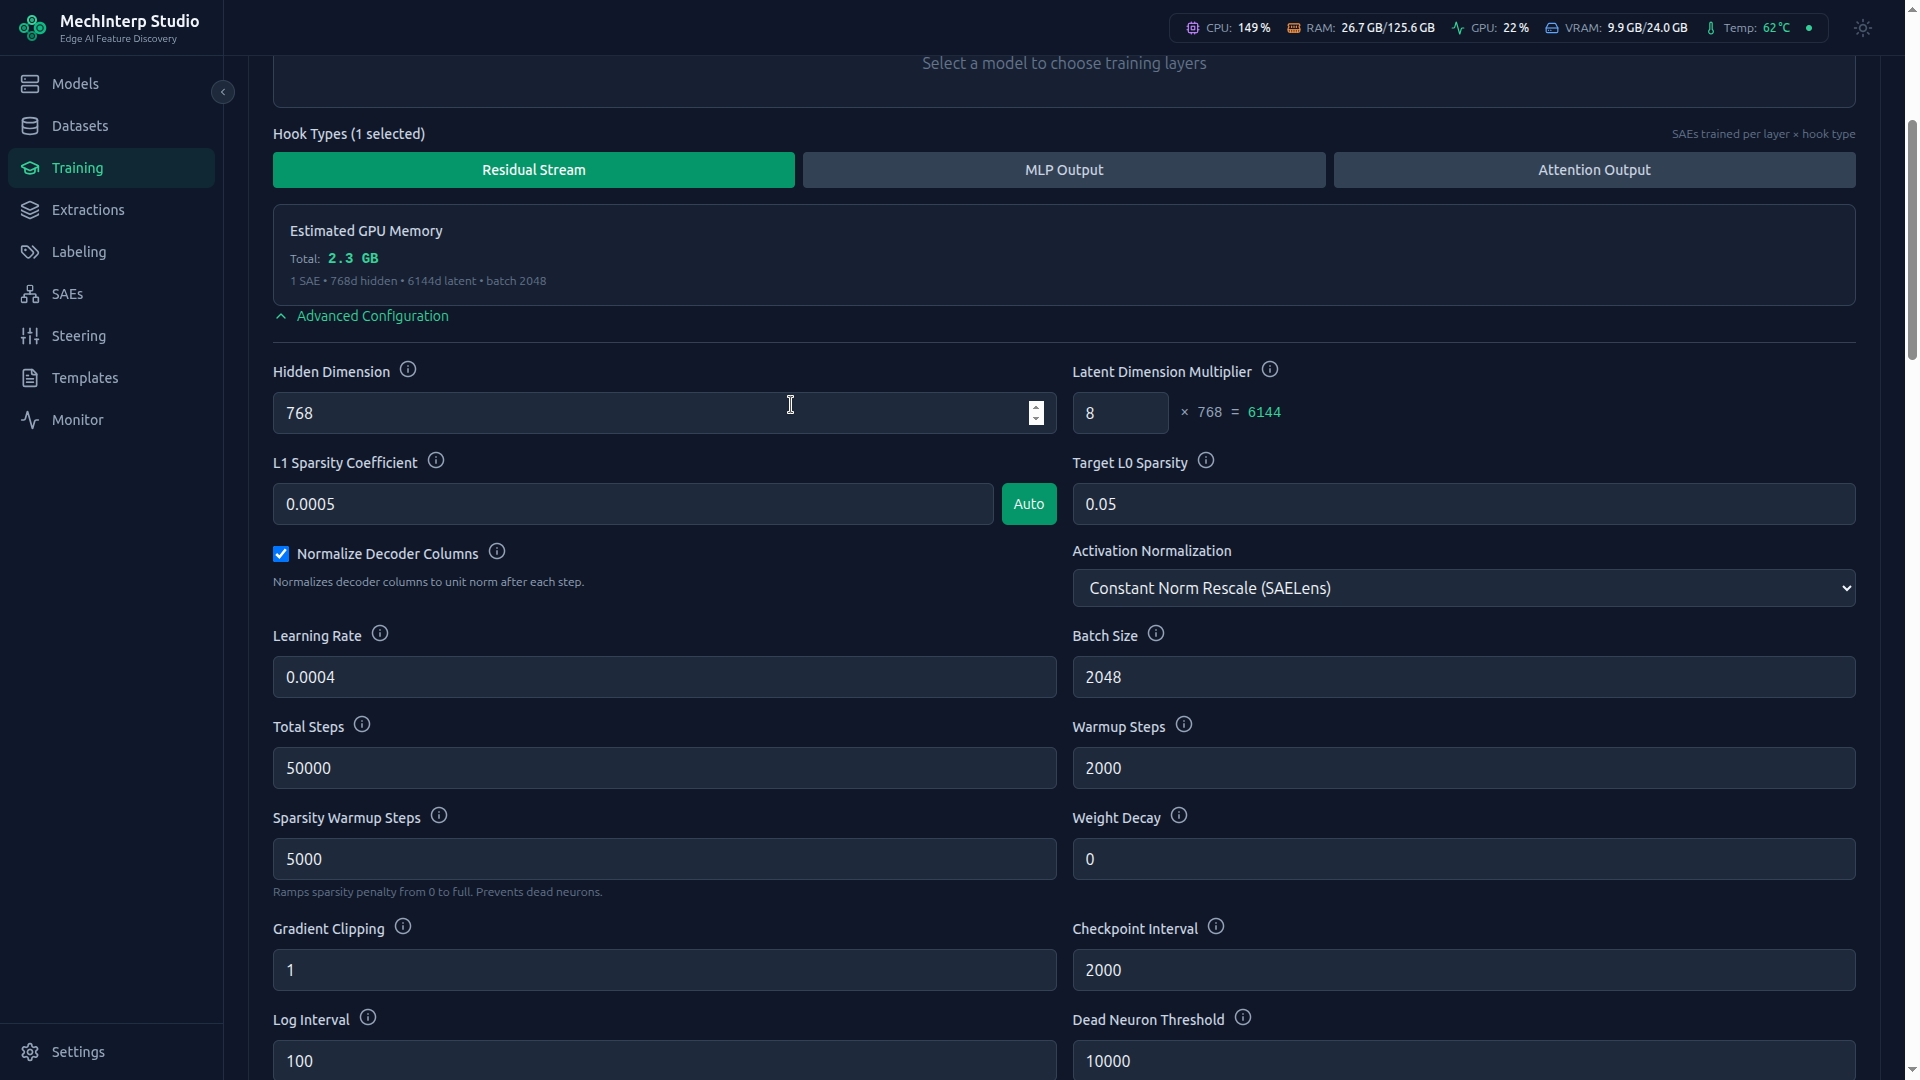The width and height of the screenshot is (1920, 1080).
Task: Uncheck Normalize Decoder Columns checkbox
Action: point(281,554)
